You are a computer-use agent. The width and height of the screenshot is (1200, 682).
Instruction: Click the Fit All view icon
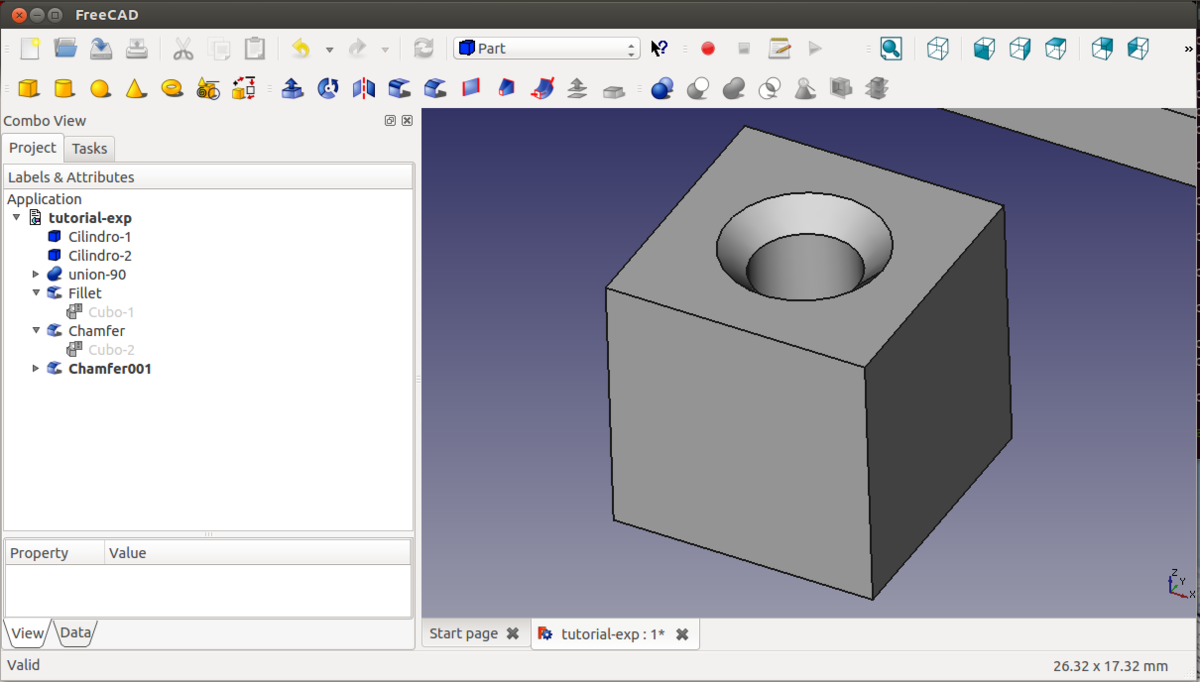click(x=890, y=48)
